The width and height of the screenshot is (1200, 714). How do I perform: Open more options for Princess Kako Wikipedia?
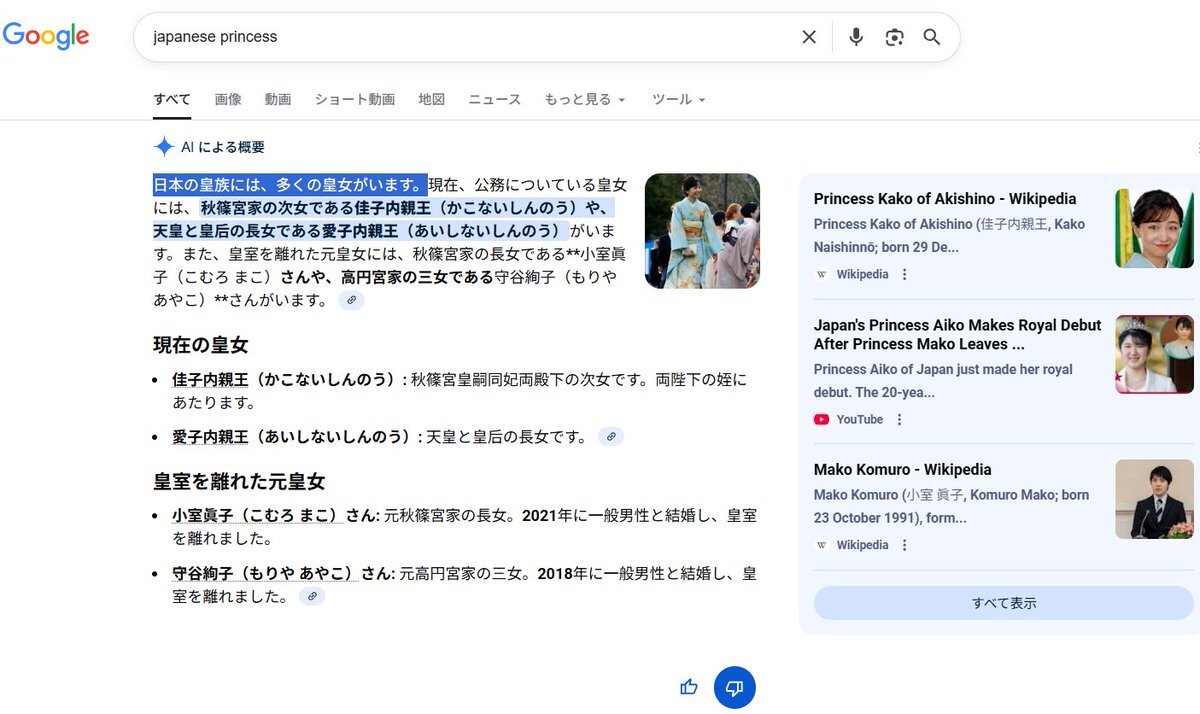[905, 274]
